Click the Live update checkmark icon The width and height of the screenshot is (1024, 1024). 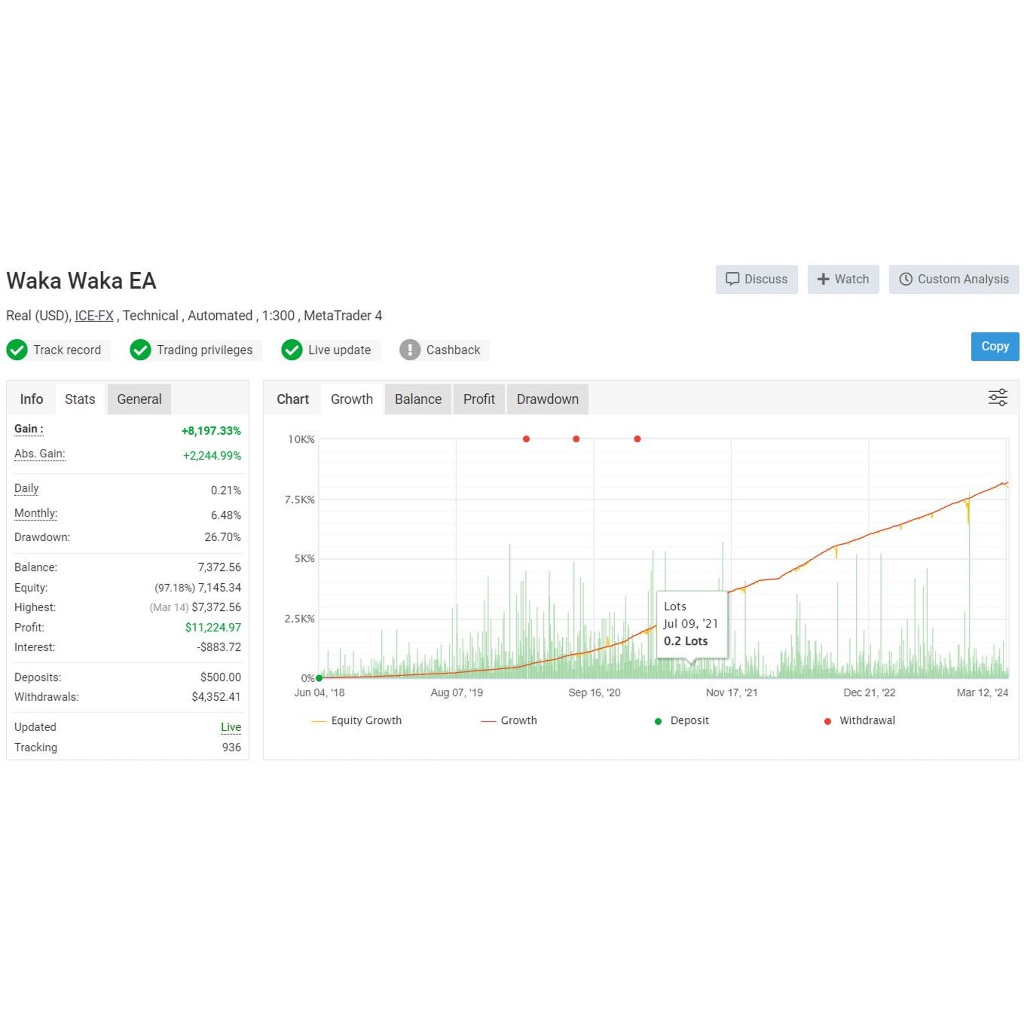tap(292, 350)
